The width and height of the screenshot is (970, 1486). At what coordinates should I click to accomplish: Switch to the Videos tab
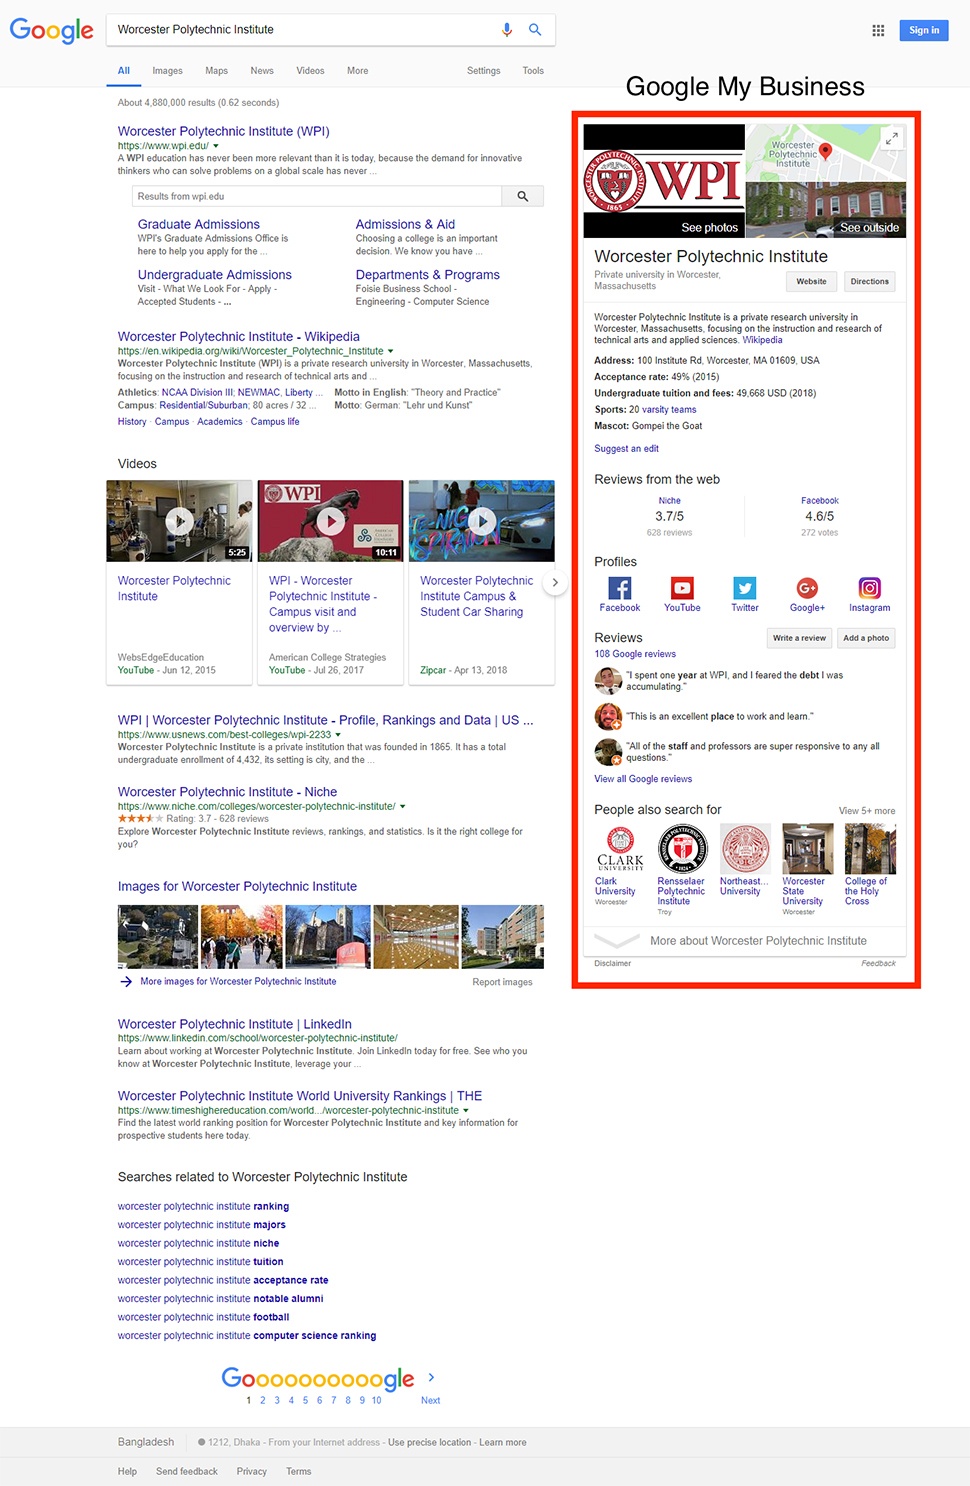pos(310,71)
